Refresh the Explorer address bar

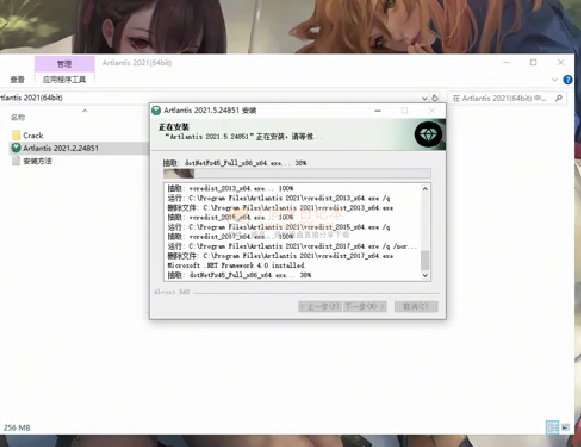pos(436,98)
